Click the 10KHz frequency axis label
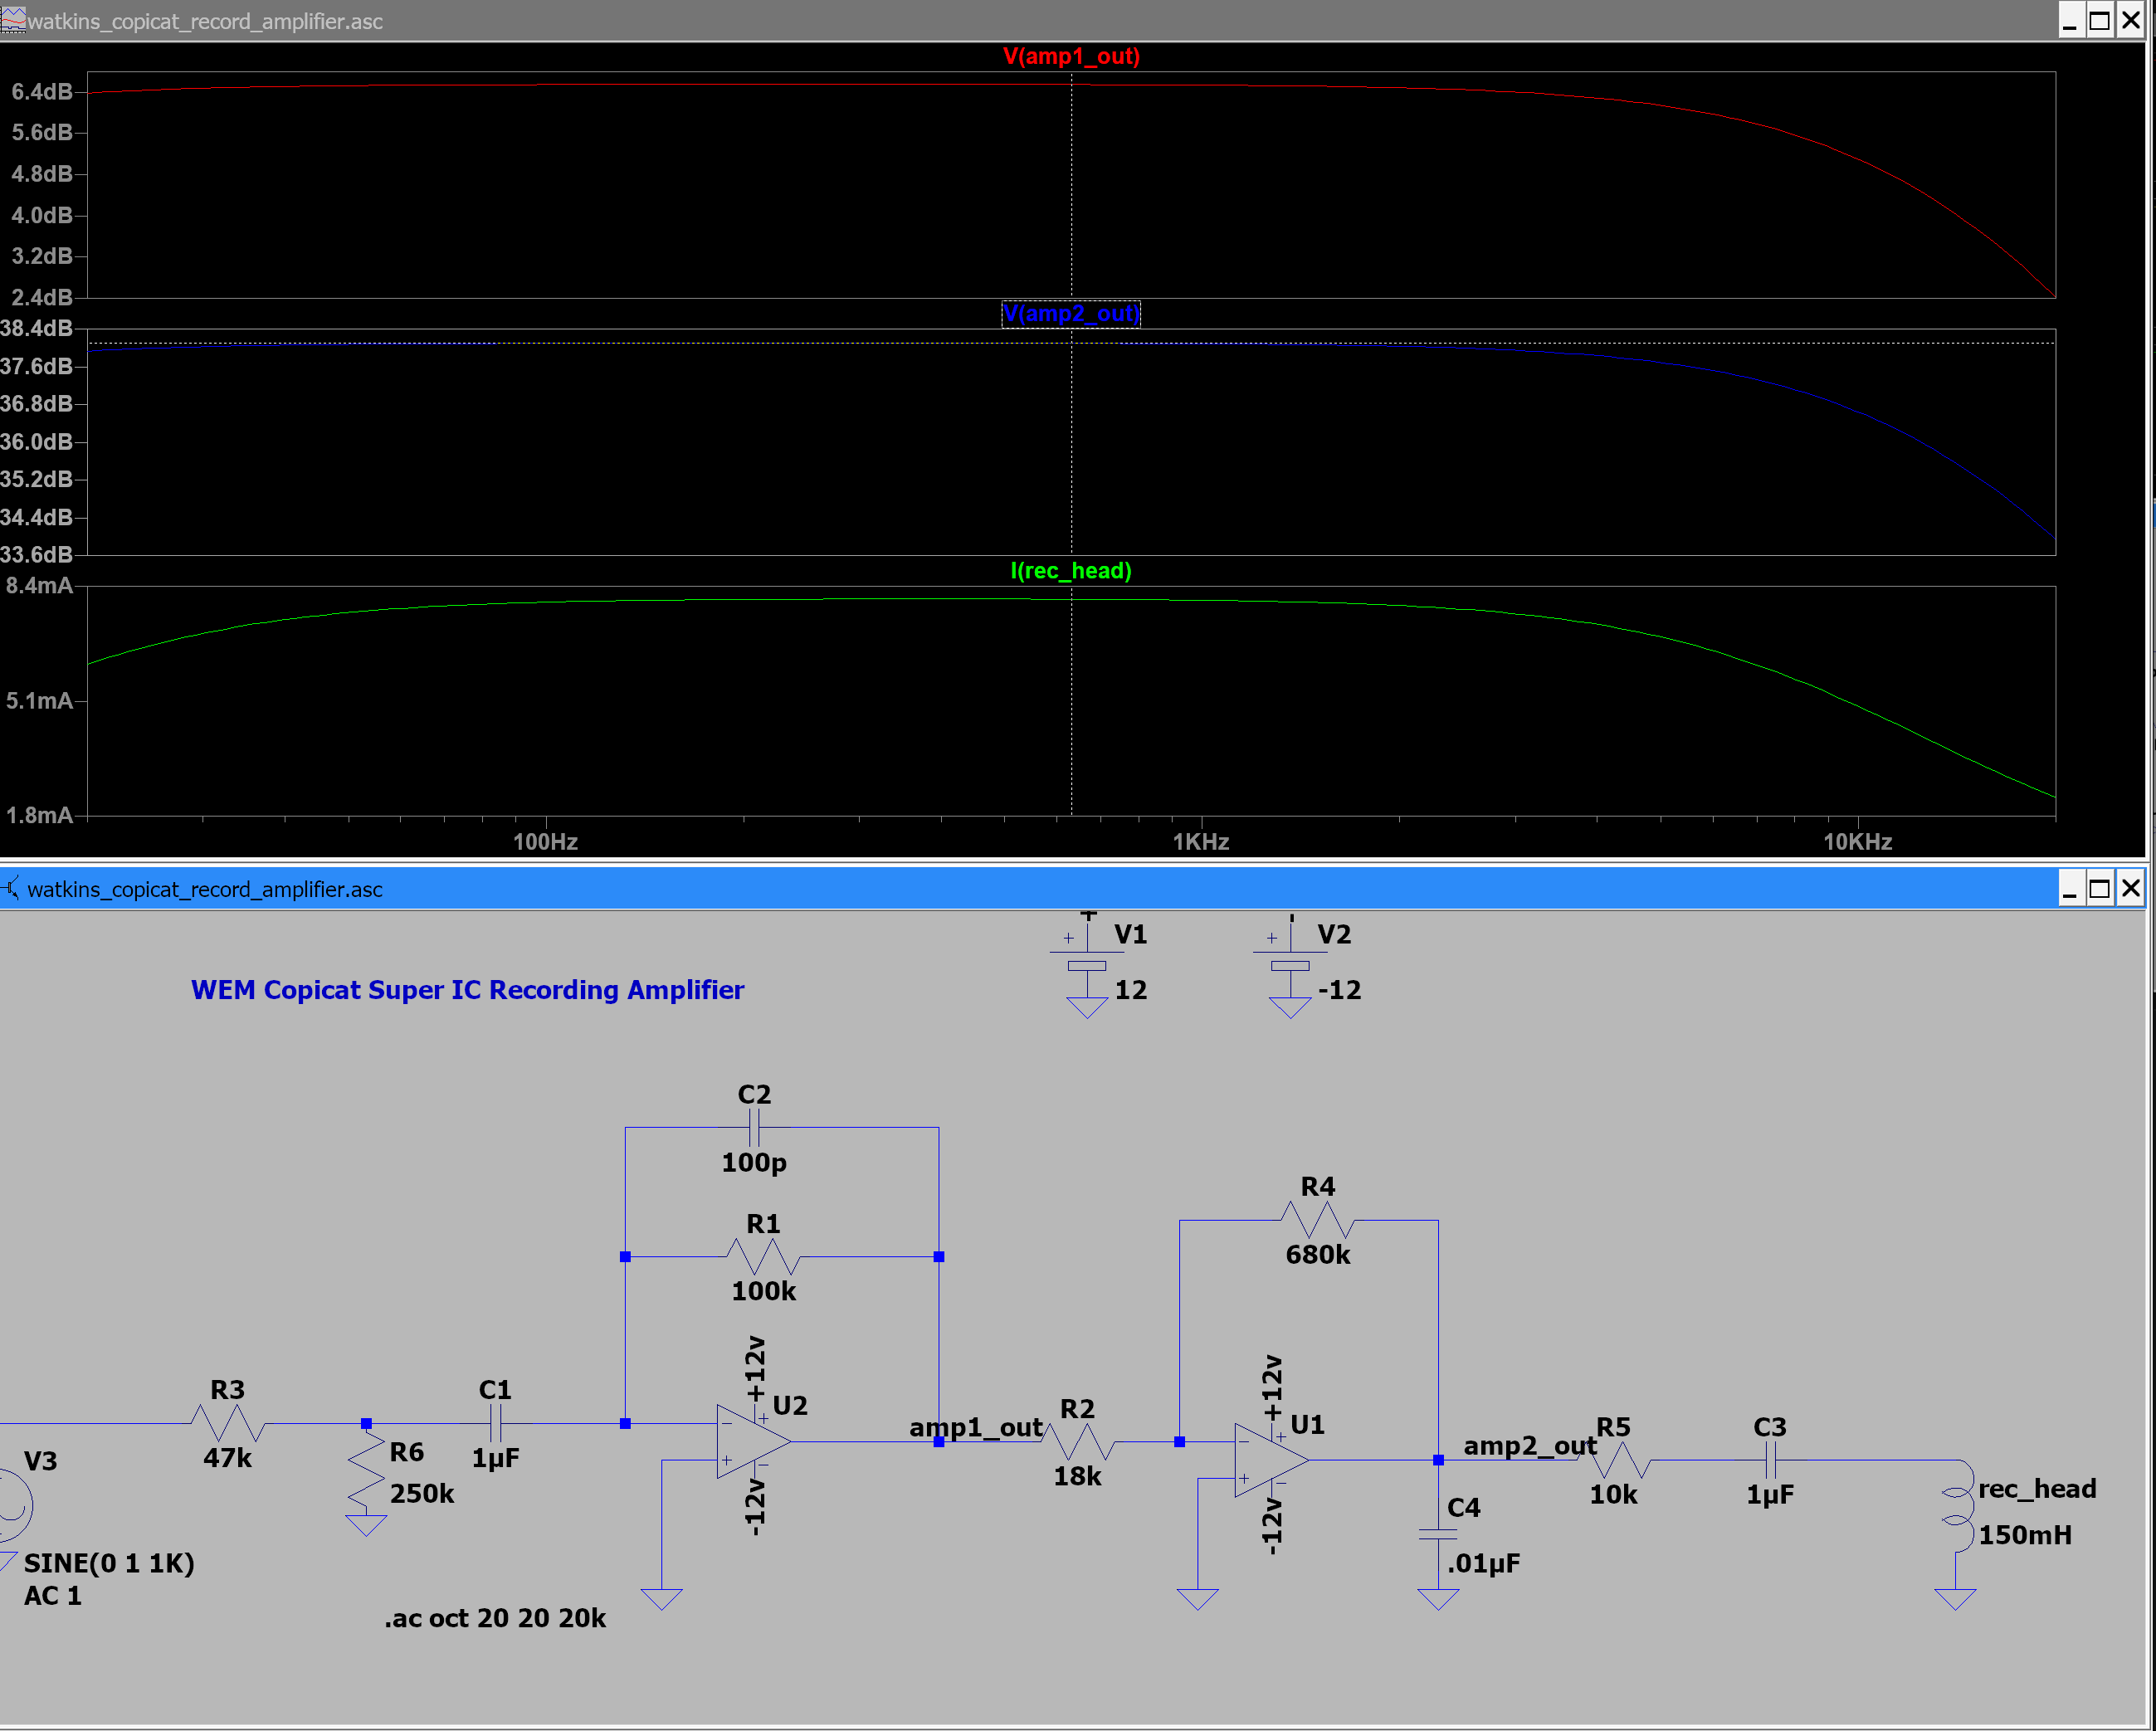The height and width of the screenshot is (1731, 2156). [1857, 842]
